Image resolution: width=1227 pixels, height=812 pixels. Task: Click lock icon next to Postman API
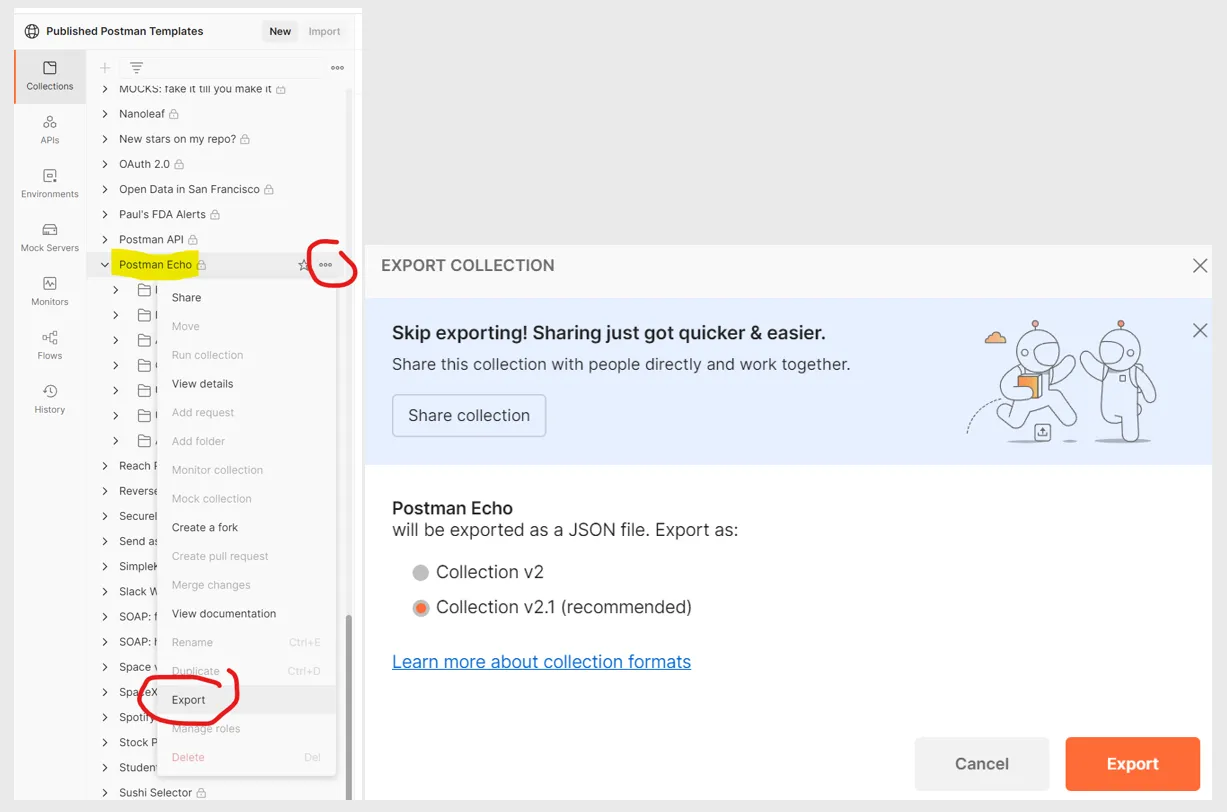coord(193,240)
